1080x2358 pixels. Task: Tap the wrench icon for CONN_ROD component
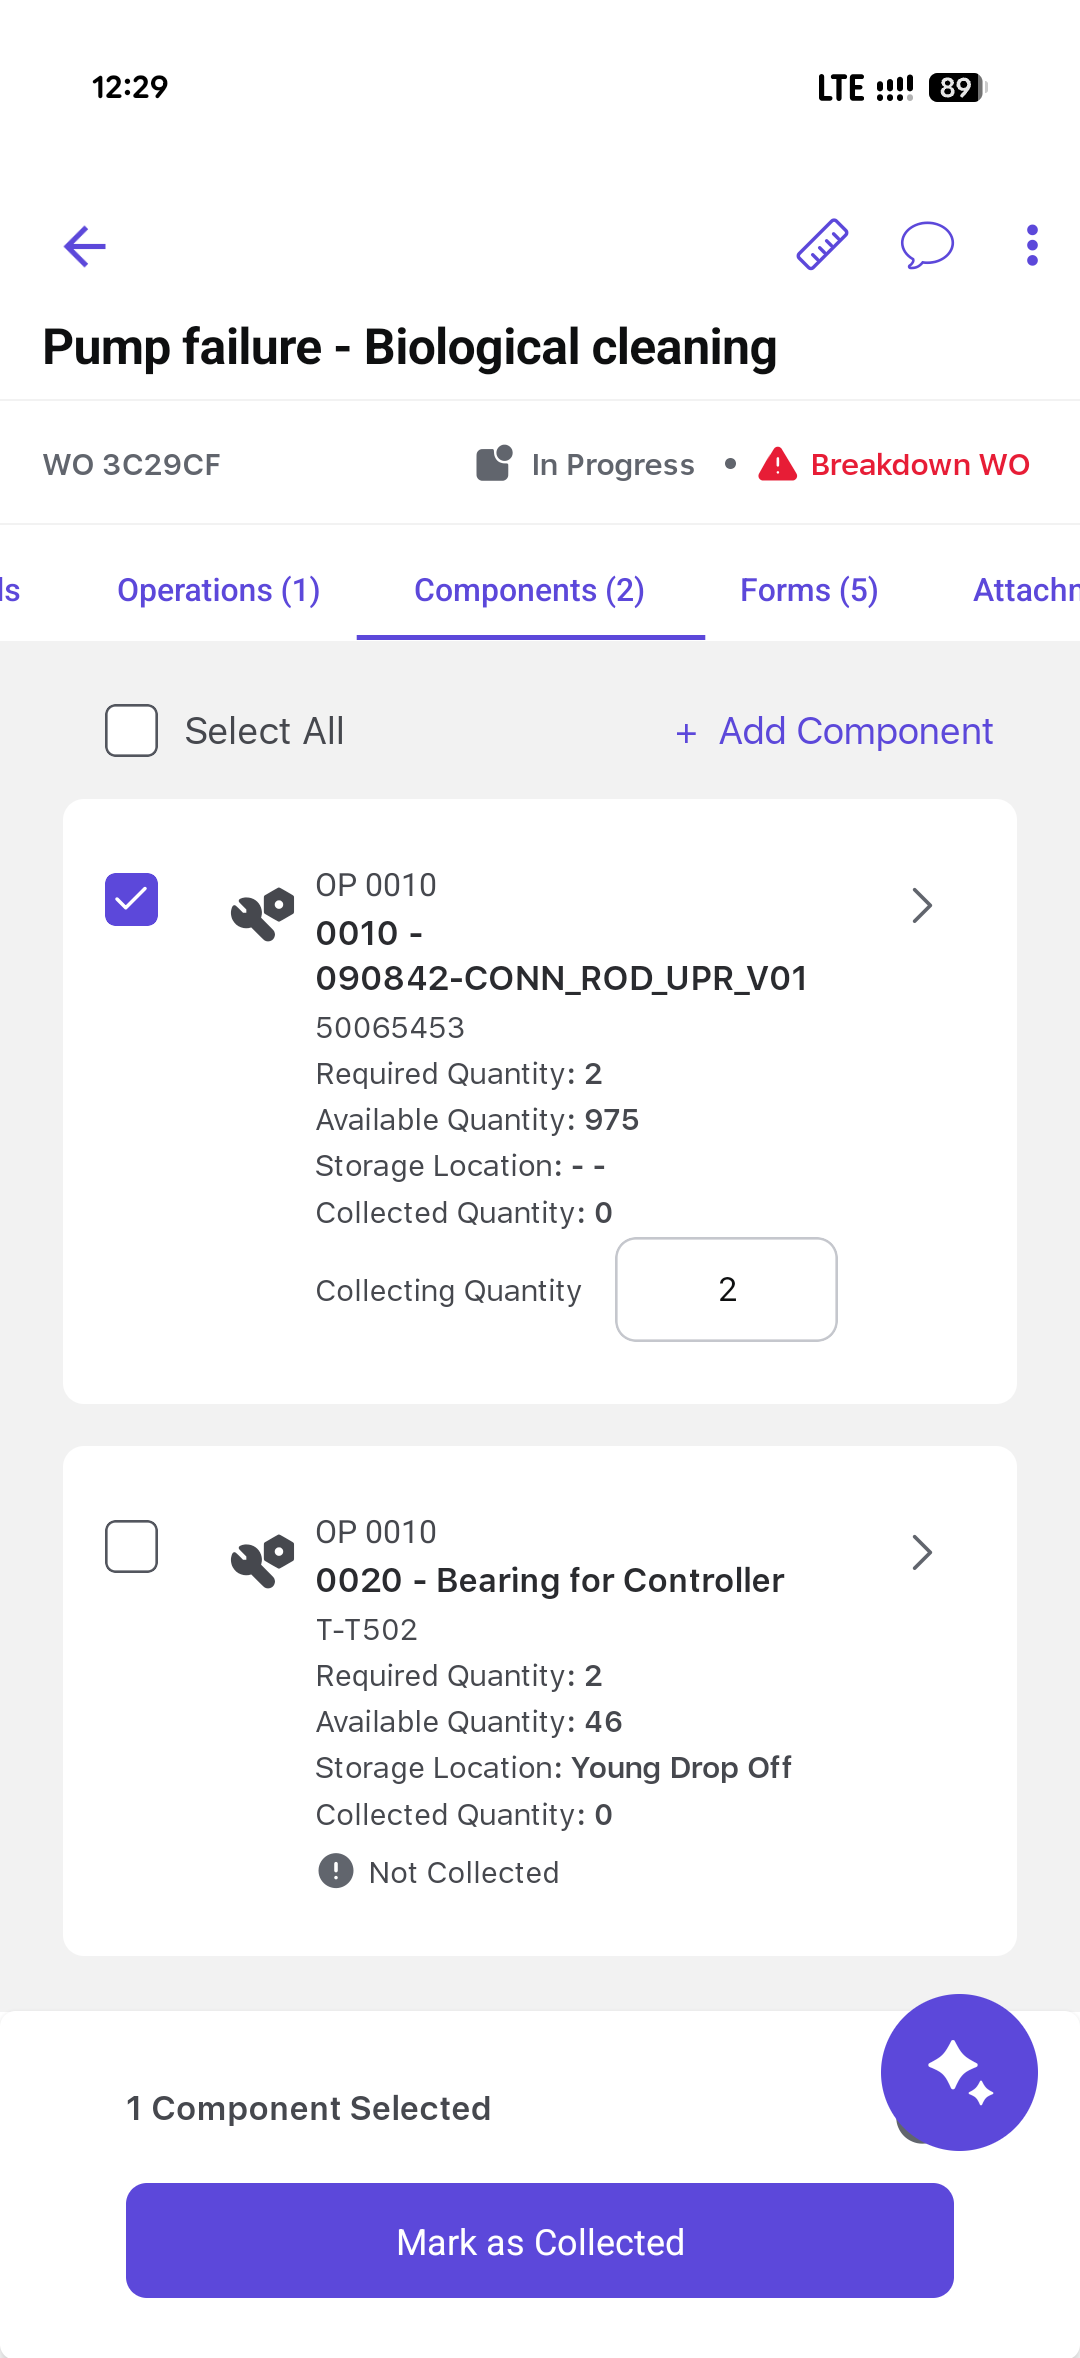coord(263,913)
